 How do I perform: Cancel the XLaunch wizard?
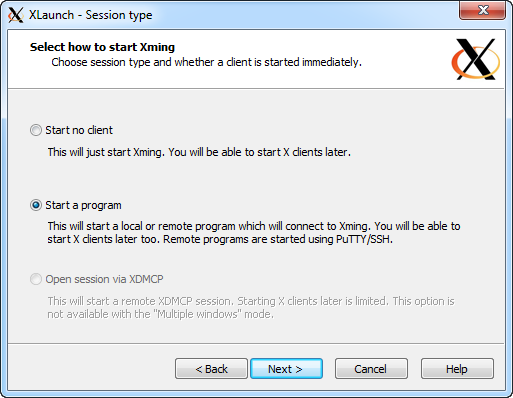click(x=371, y=369)
